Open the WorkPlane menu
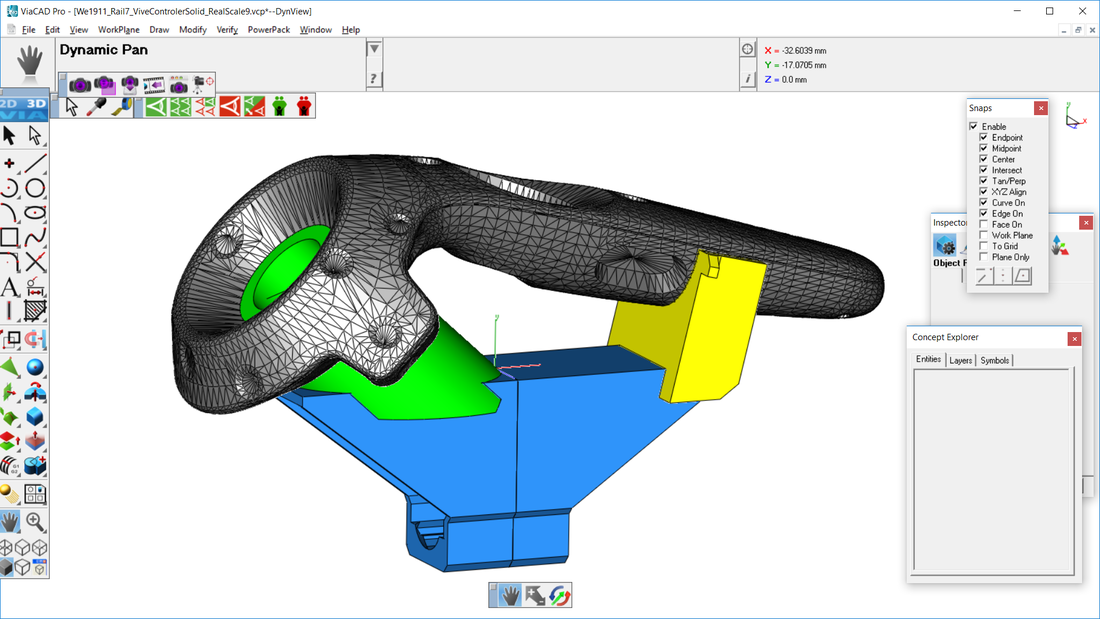Viewport: 1100px width, 619px height. point(119,30)
